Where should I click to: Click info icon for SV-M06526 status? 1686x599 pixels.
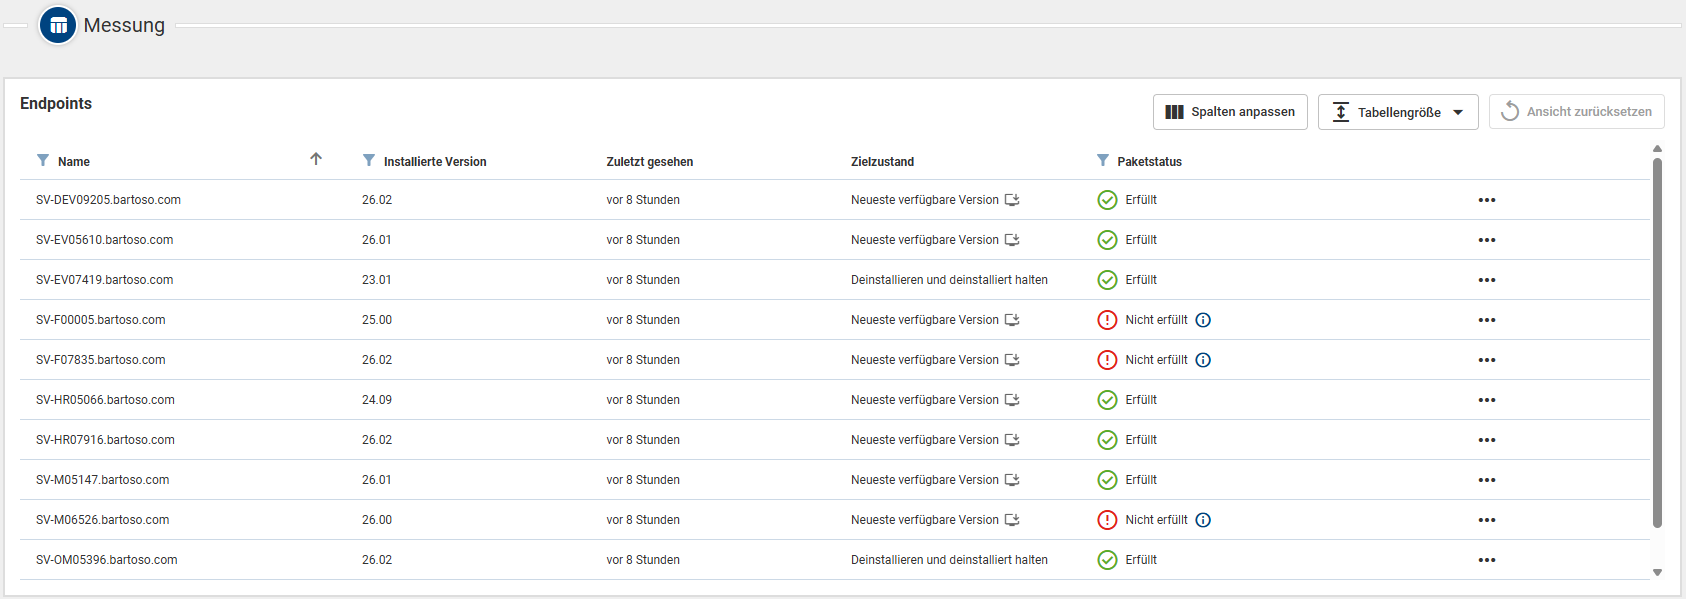tap(1204, 520)
